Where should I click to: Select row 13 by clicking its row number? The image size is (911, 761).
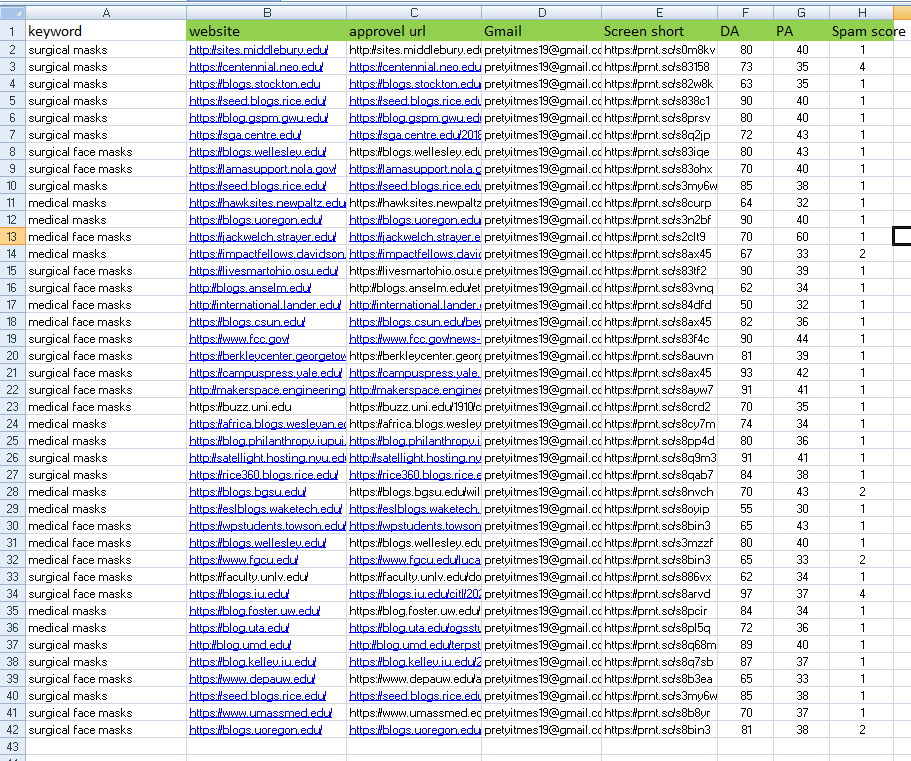coord(11,236)
